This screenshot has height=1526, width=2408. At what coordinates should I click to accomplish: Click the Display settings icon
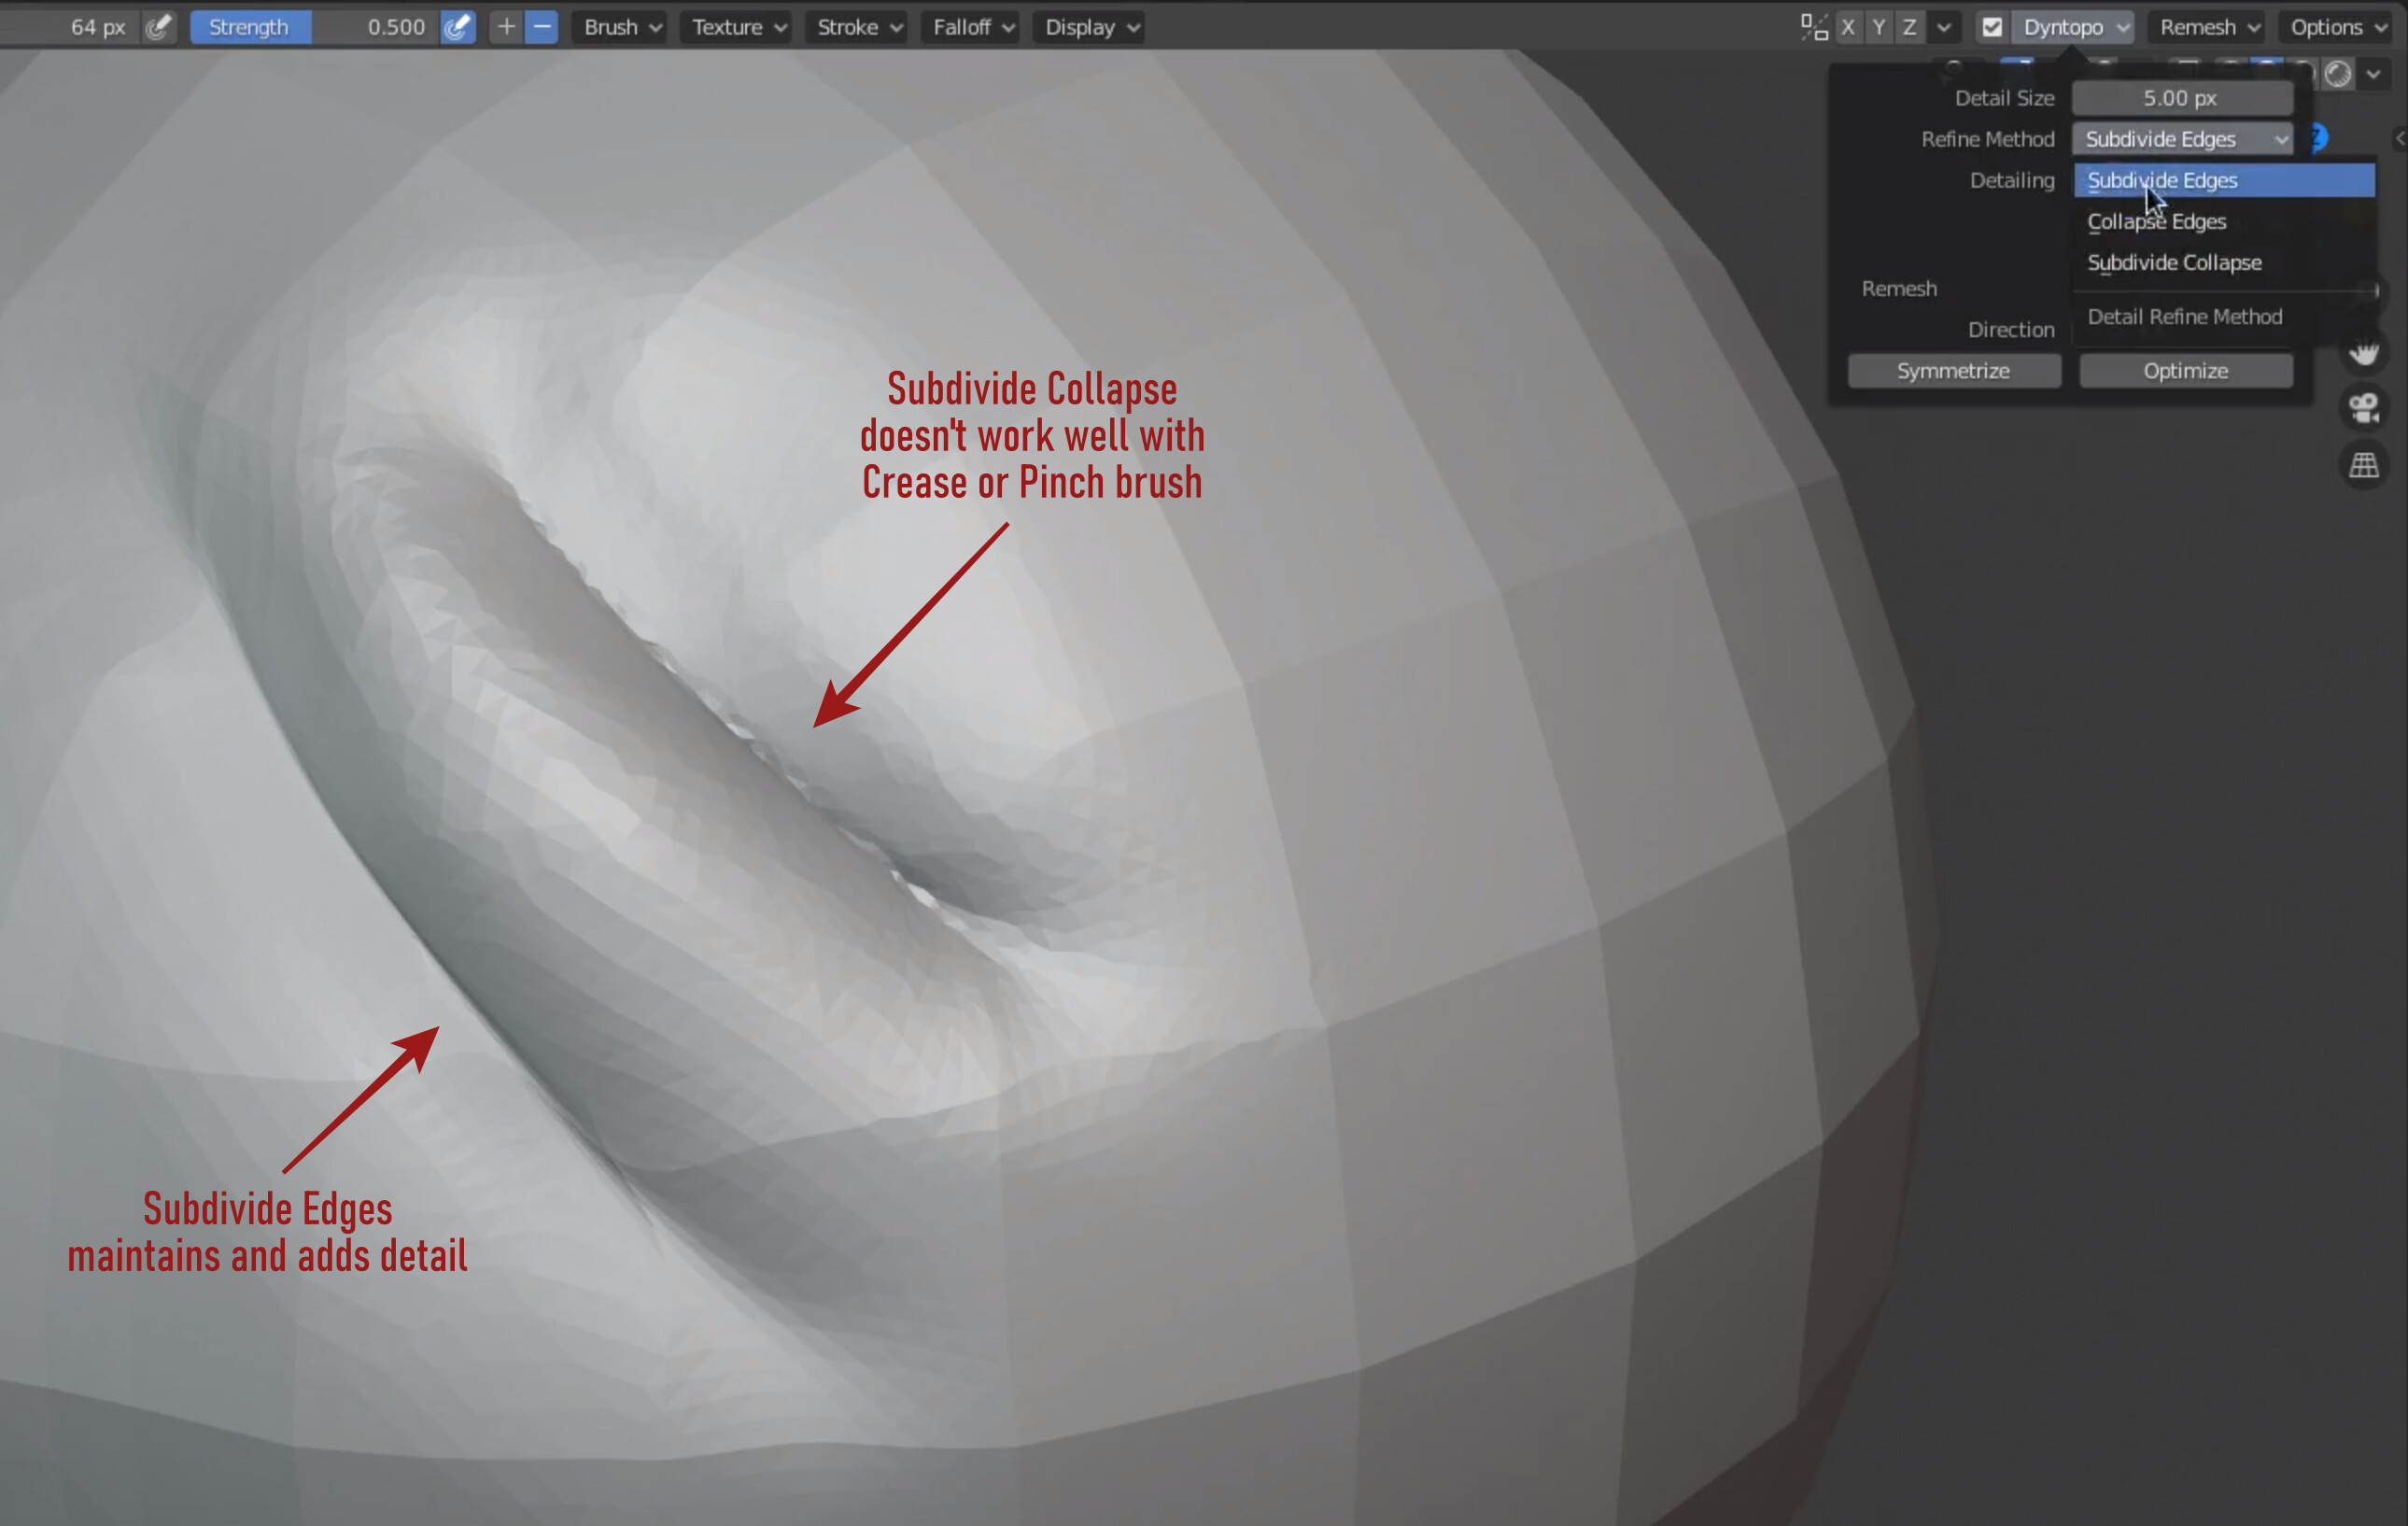coord(1088,24)
